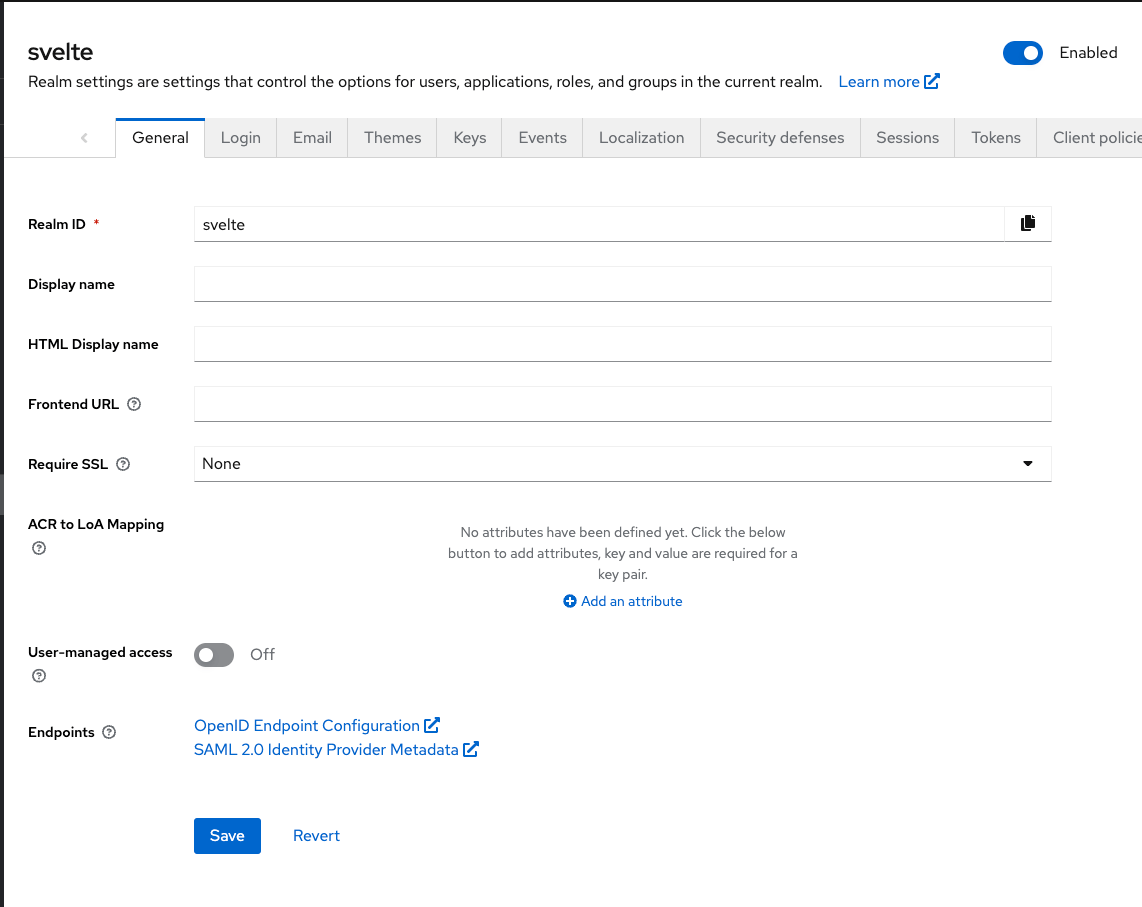
Task: Click the HTML Display name field
Action: [x=622, y=344]
